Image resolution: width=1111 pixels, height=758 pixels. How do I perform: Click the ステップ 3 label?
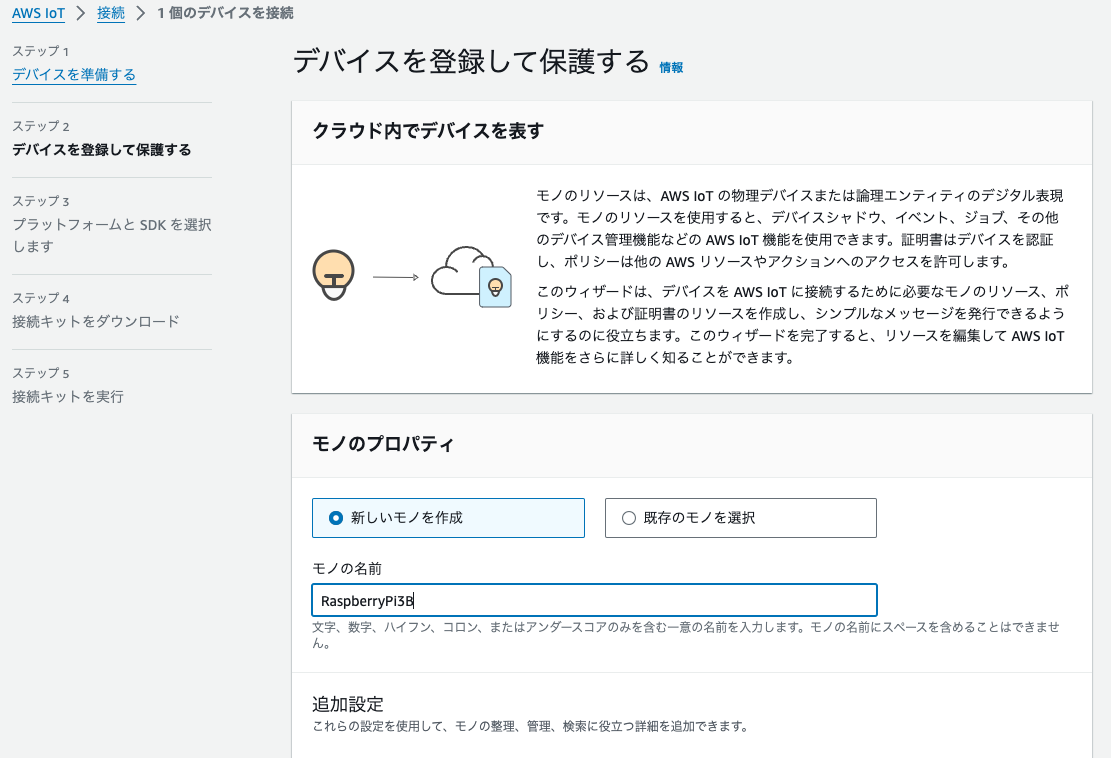[x=40, y=201]
